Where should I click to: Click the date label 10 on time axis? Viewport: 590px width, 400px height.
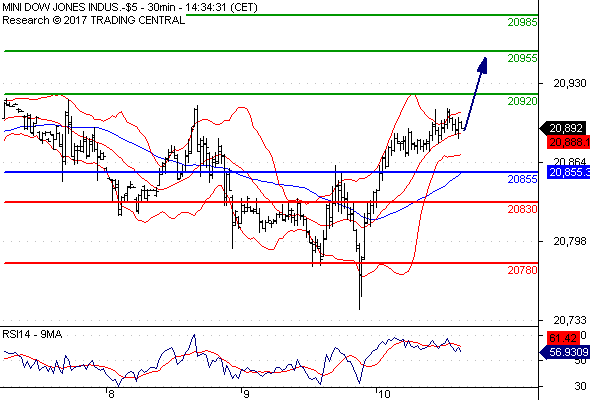(x=384, y=394)
